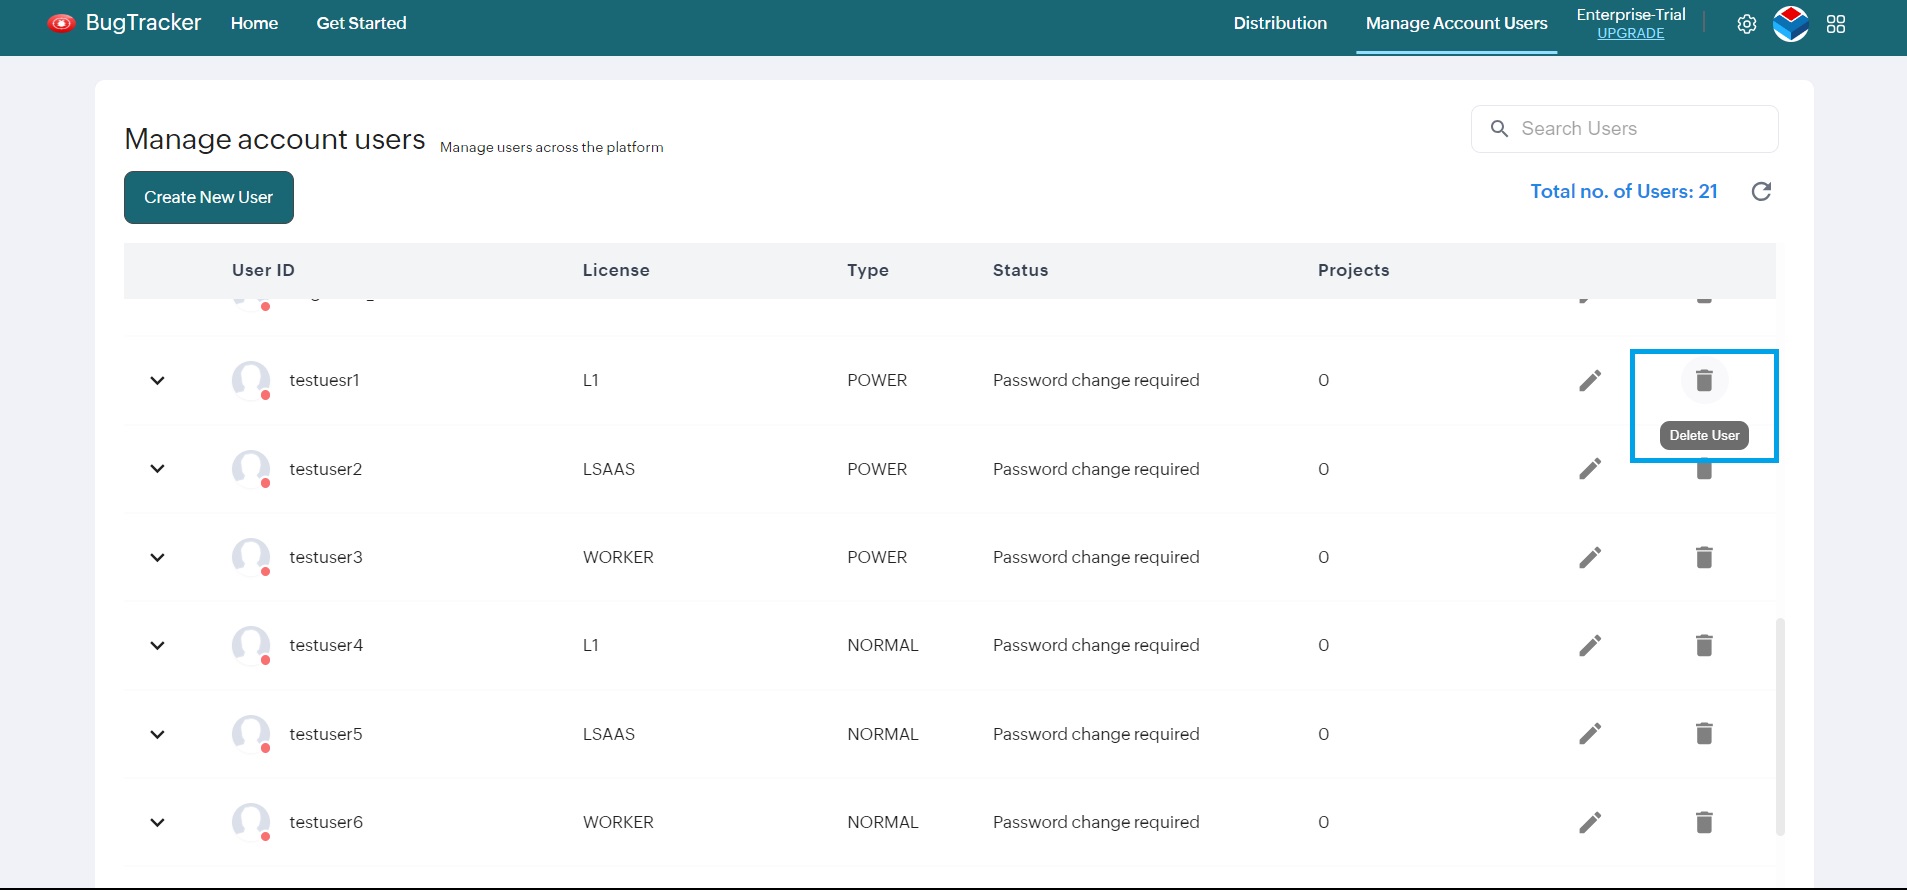
Task: Open the user profile avatar in header
Action: click(1790, 24)
